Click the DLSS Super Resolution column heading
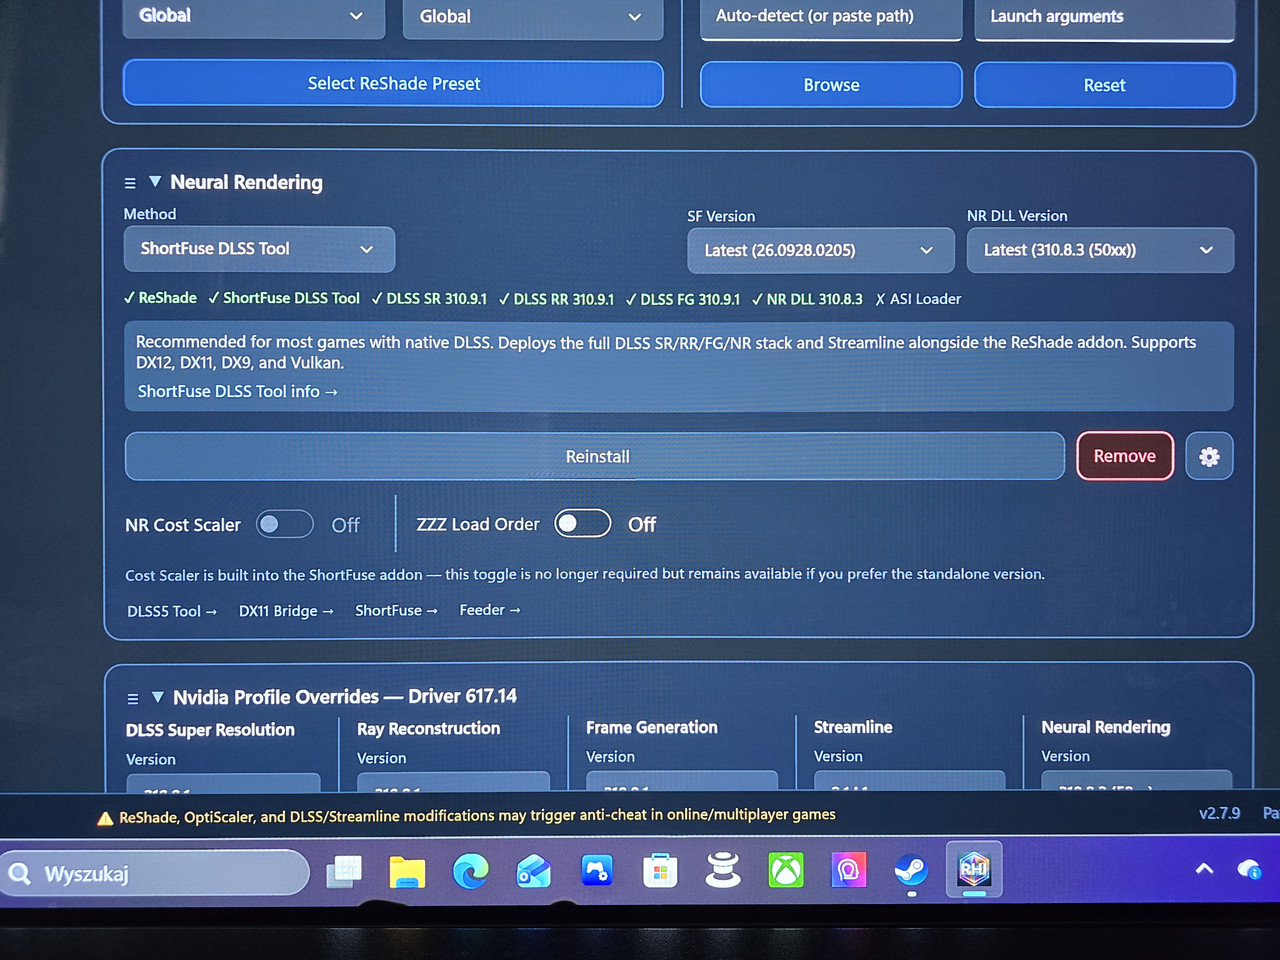This screenshot has width=1280, height=960. pos(210,730)
